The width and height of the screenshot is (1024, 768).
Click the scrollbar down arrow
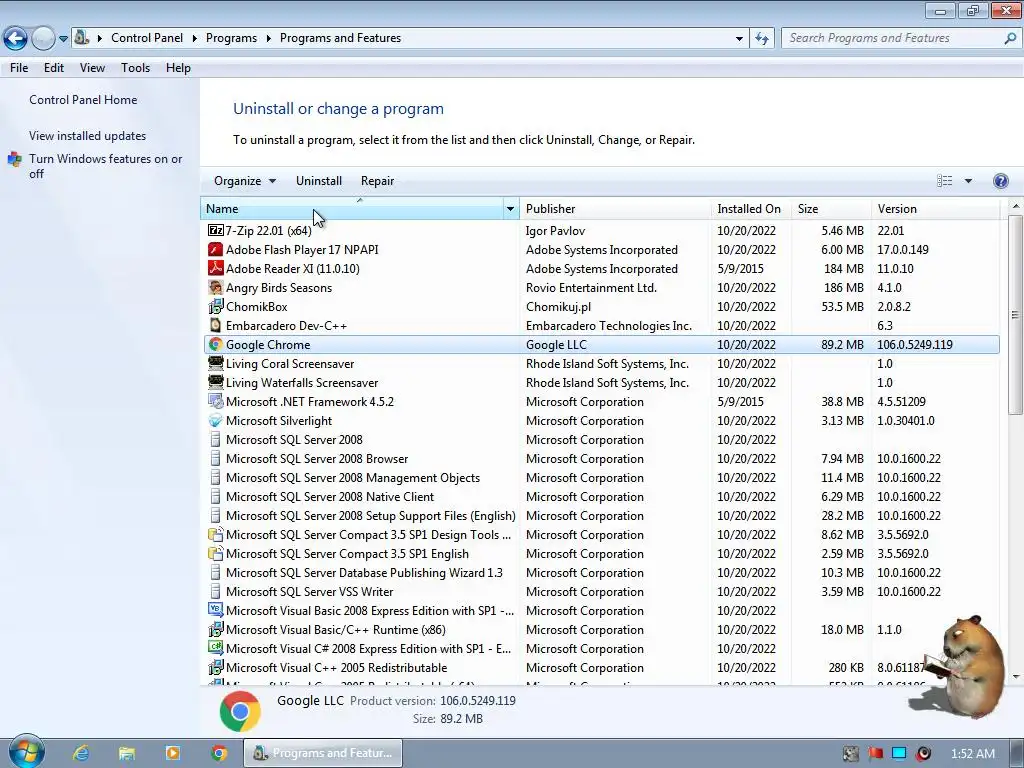tap(1015, 677)
